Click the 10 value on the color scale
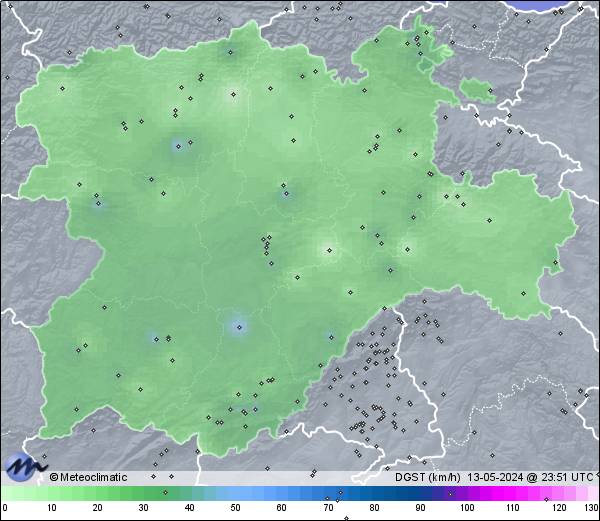600x521 pixels. tap(52, 508)
